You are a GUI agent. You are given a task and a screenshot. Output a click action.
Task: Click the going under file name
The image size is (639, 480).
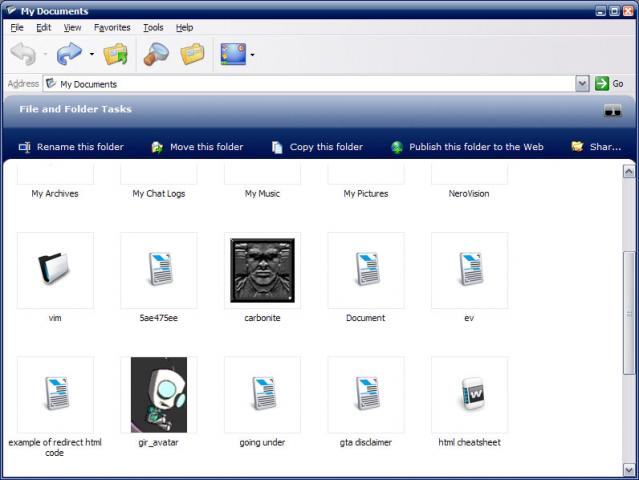click(x=262, y=442)
